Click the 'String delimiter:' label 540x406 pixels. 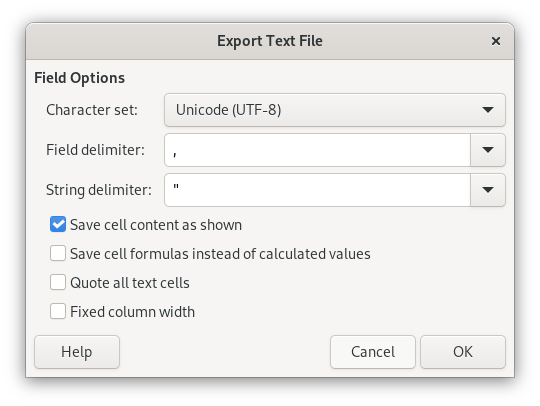(99, 190)
